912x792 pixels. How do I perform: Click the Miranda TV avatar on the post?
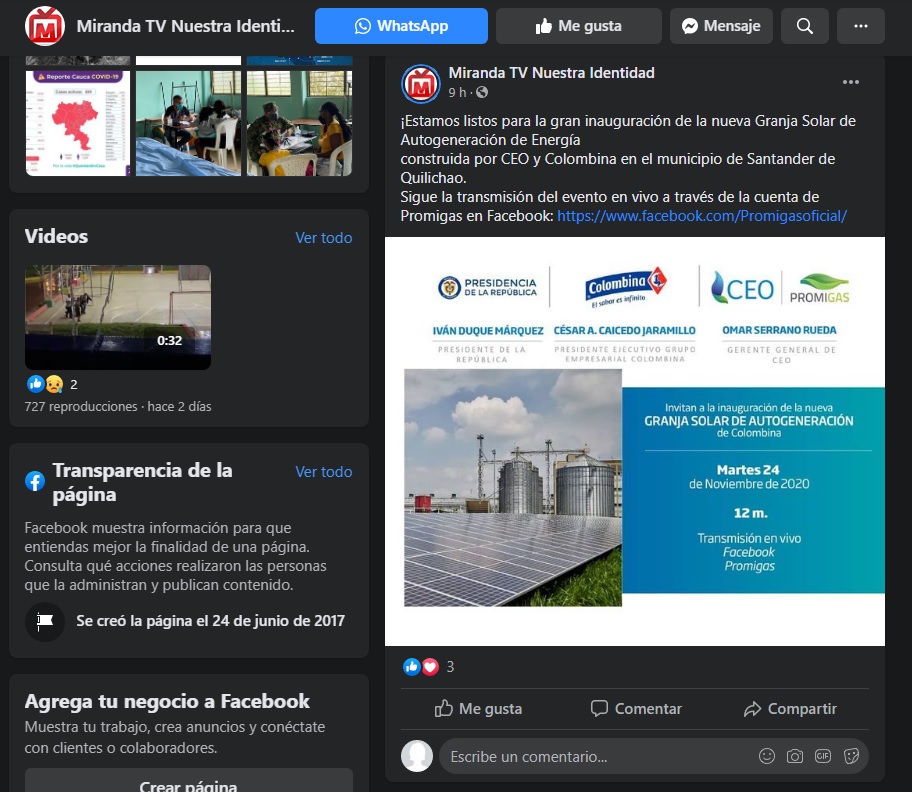coord(421,84)
